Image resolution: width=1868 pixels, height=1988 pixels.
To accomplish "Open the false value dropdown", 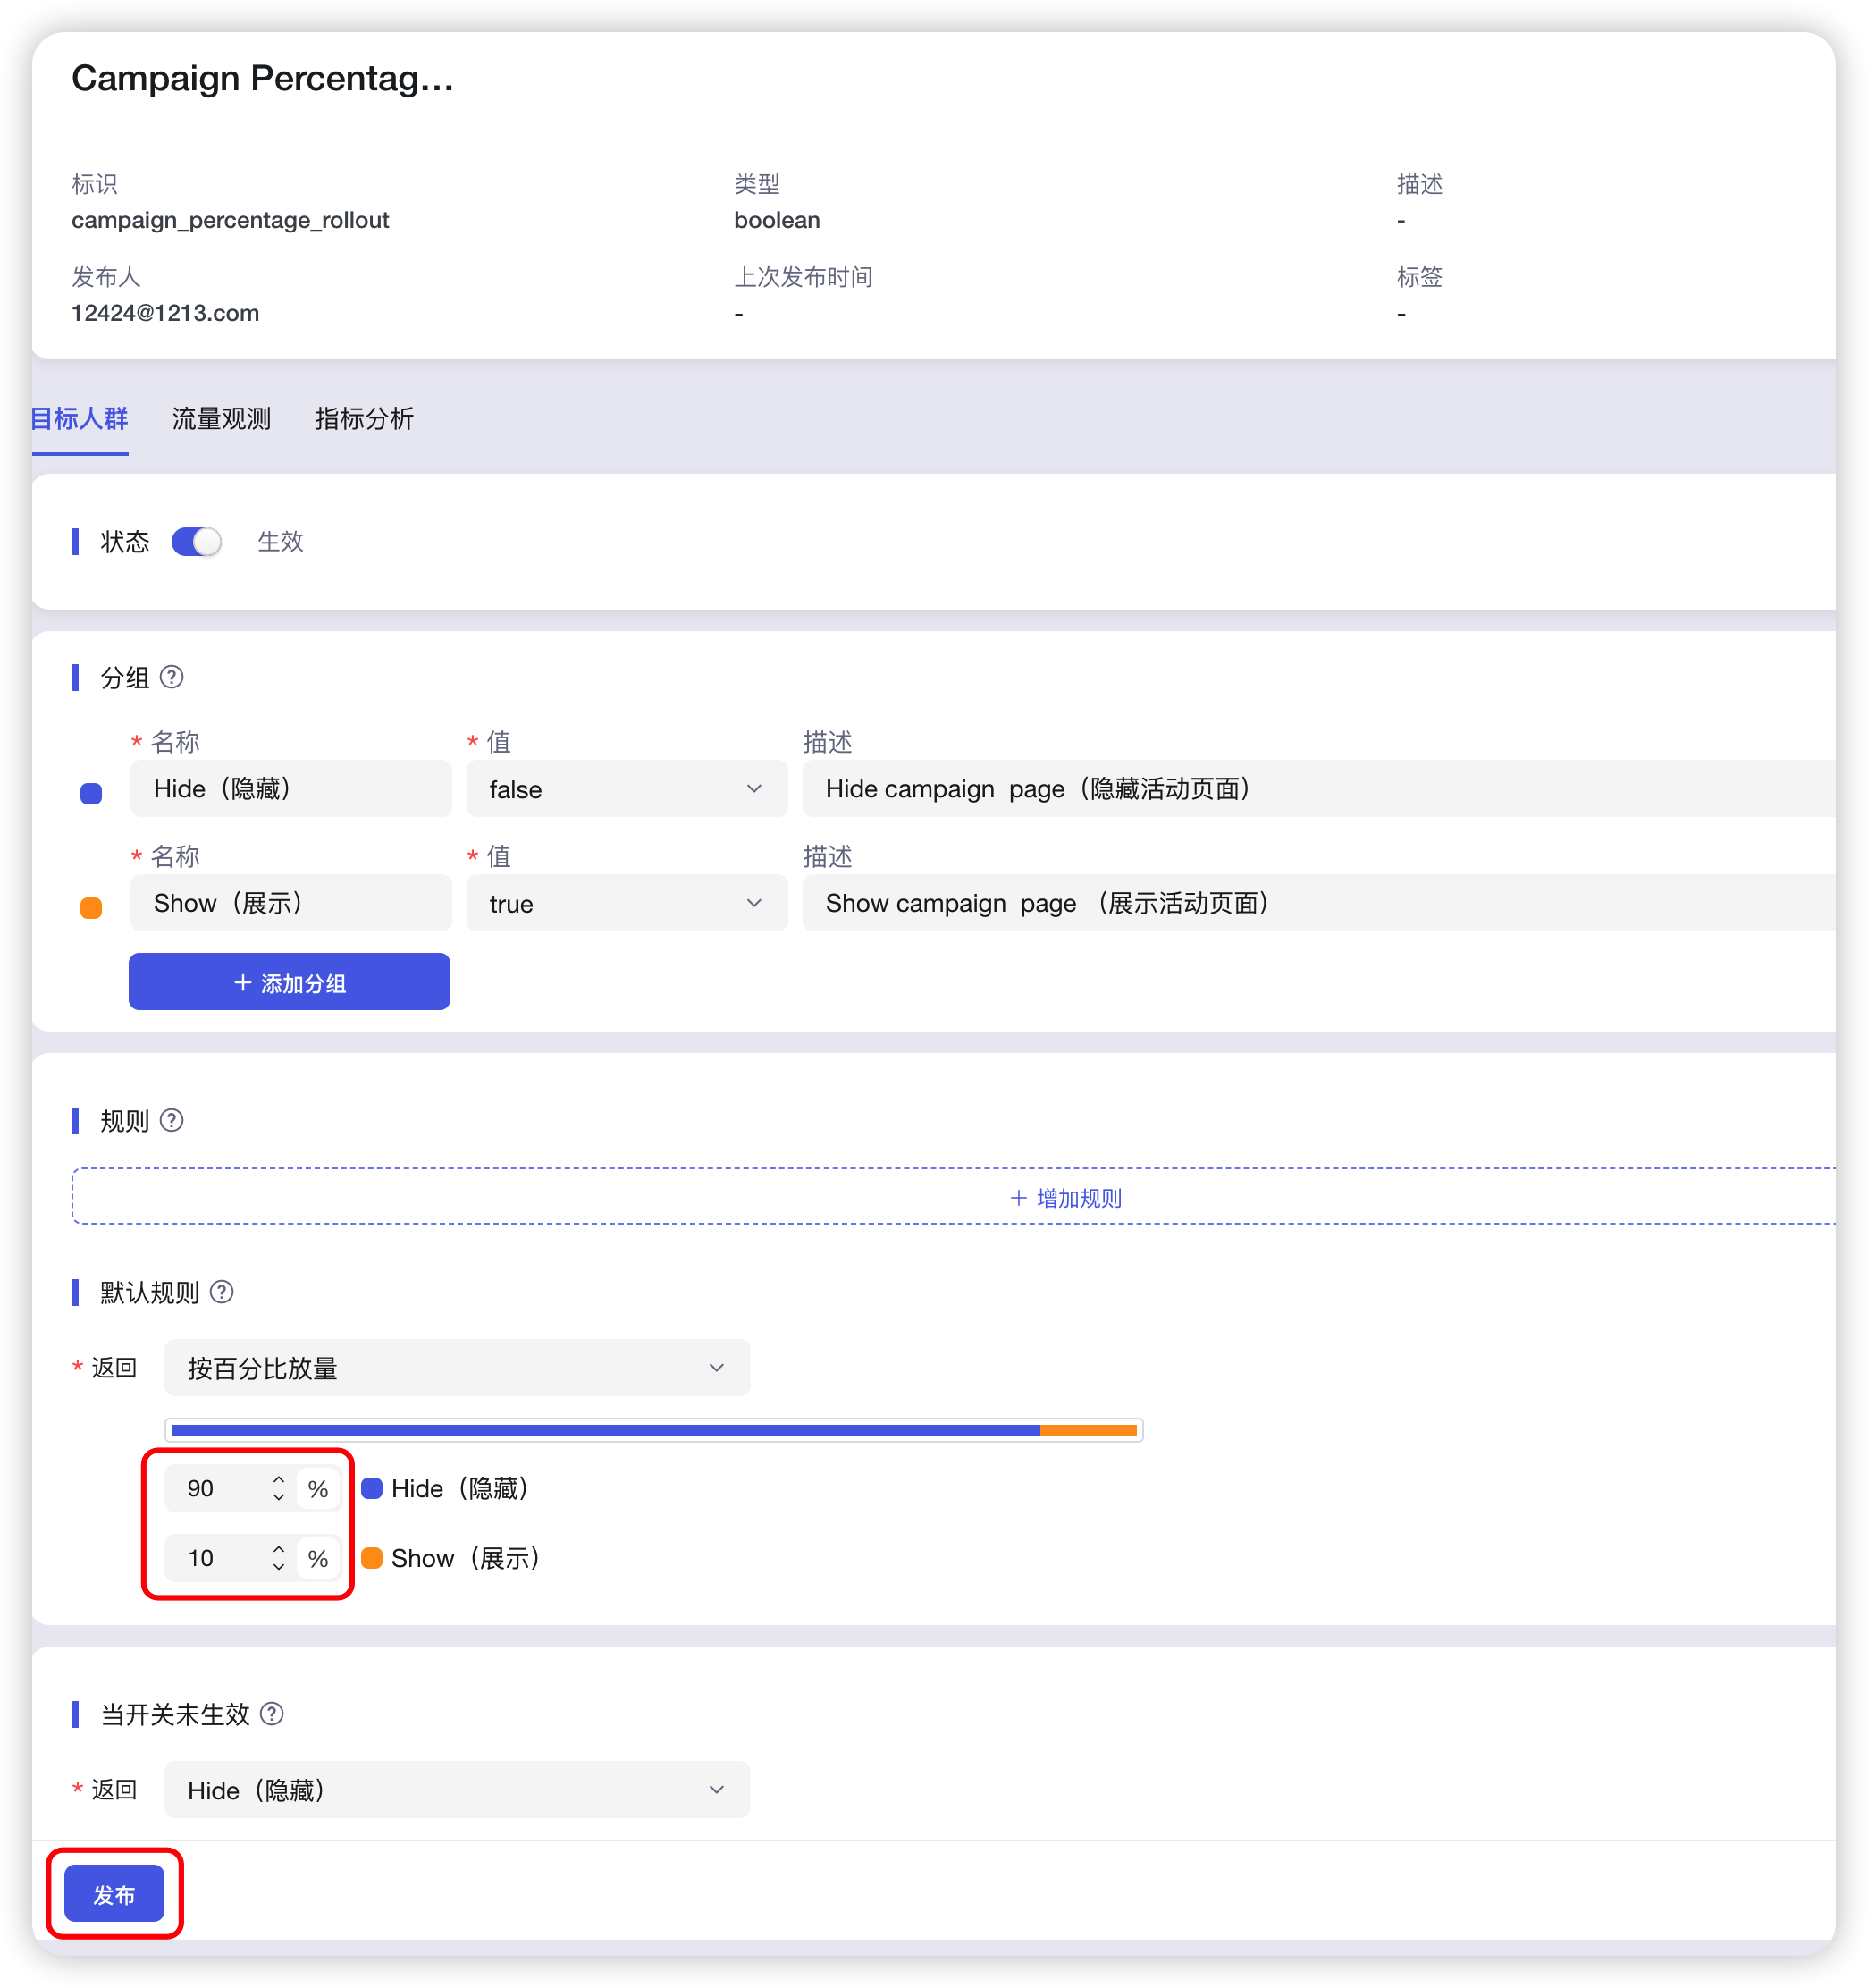I will [626, 789].
